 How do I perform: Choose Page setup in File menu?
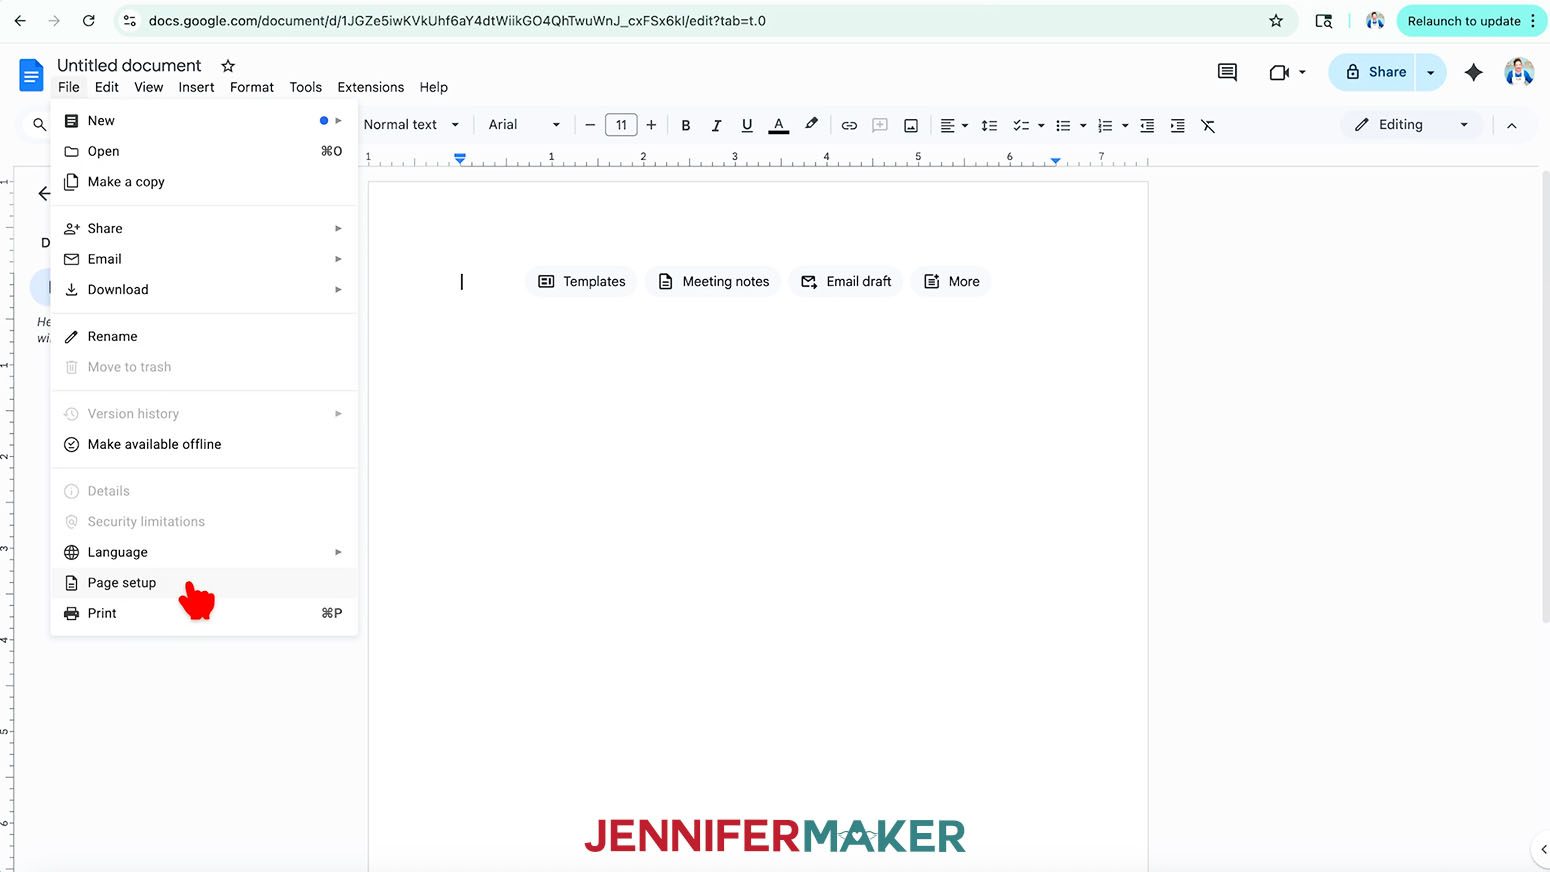(204, 583)
